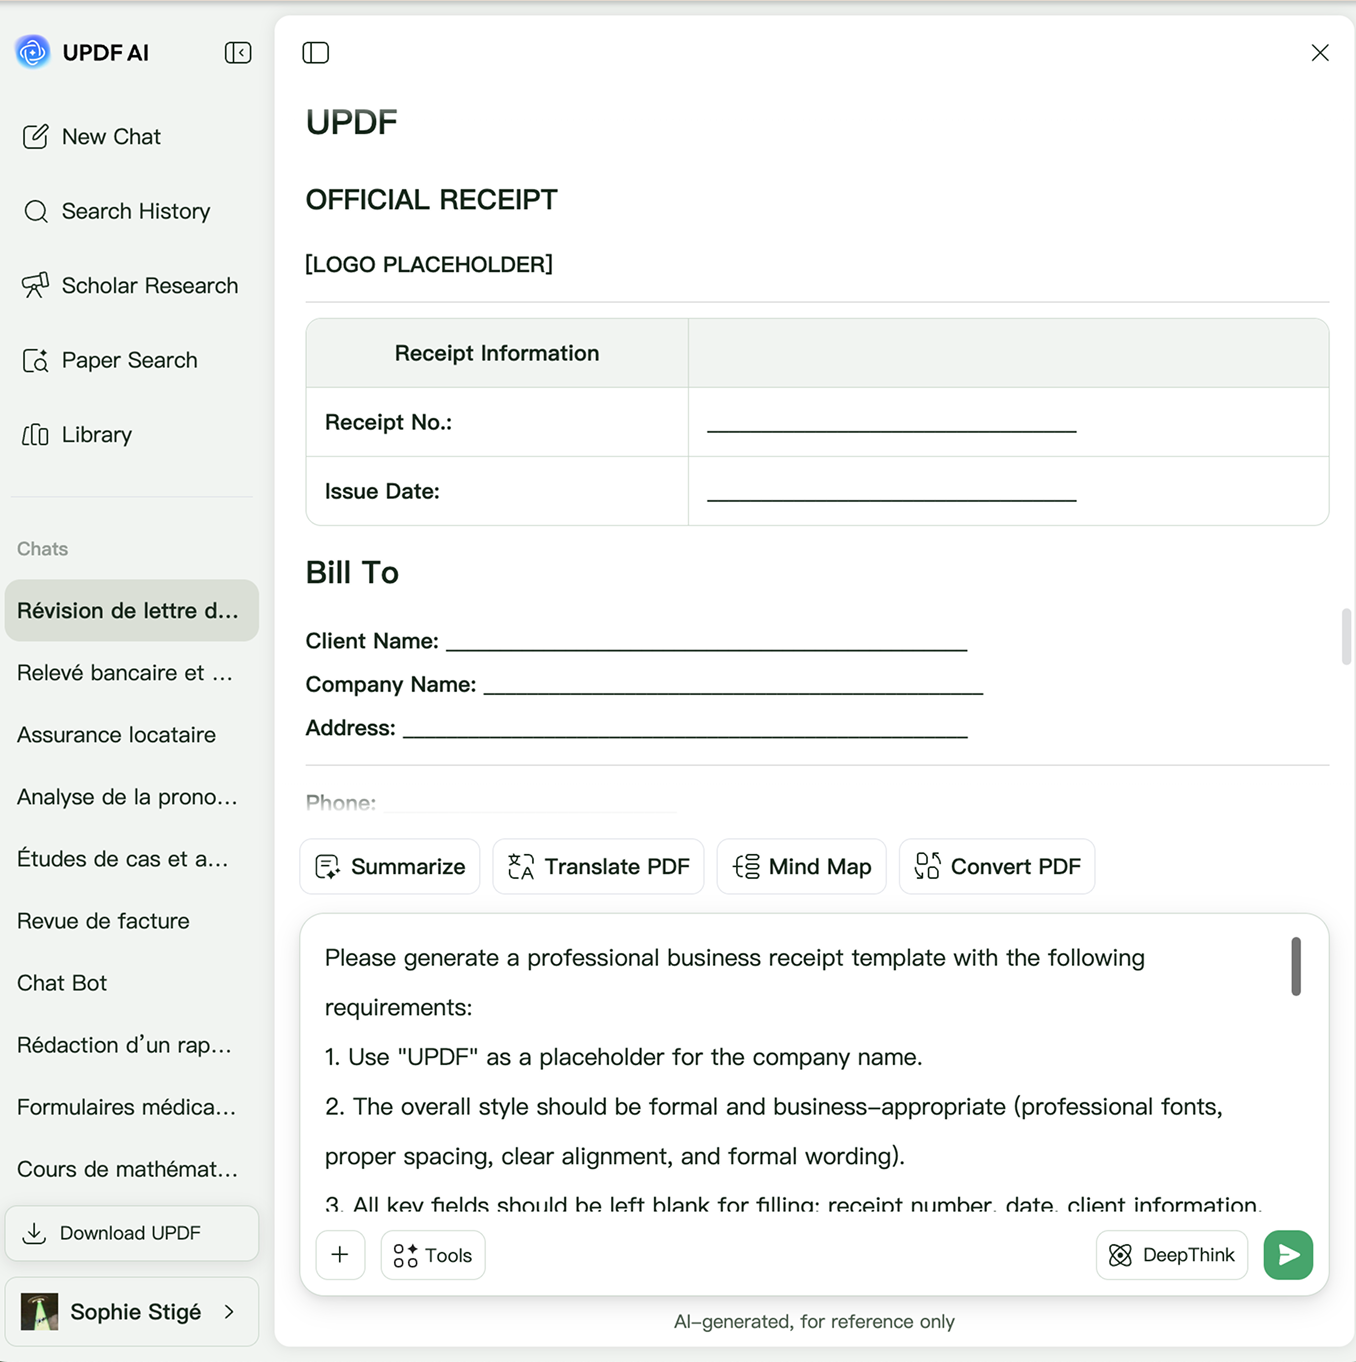
Task: Click the plus attachment button
Action: pos(340,1255)
